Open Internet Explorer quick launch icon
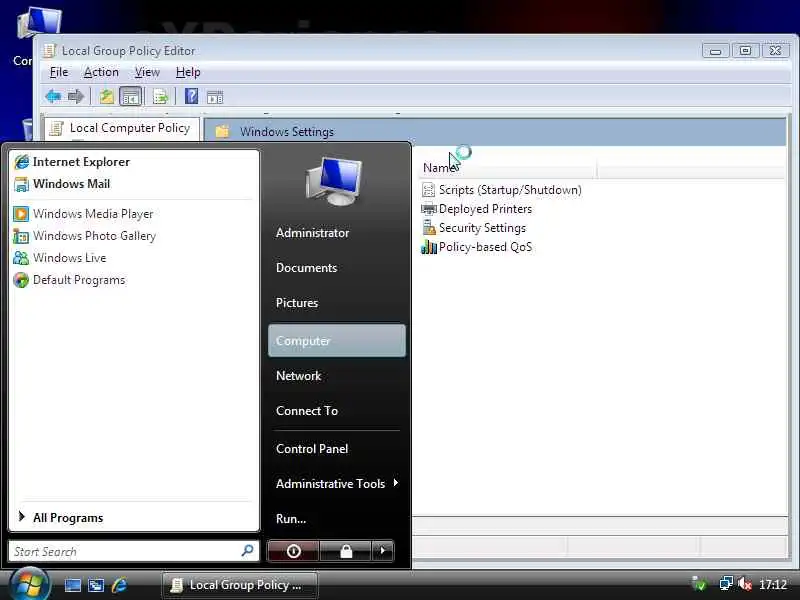Viewport: 800px width, 600px height. pyautogui.click(x=119, y=585)
